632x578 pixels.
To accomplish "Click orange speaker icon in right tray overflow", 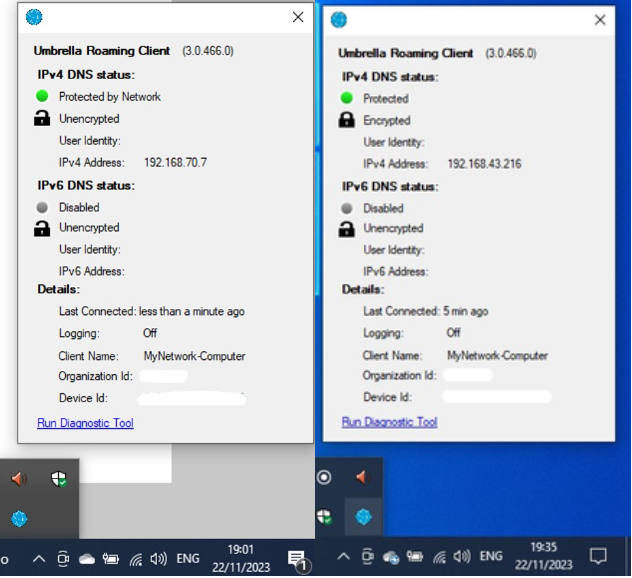I will pos(363,477).
